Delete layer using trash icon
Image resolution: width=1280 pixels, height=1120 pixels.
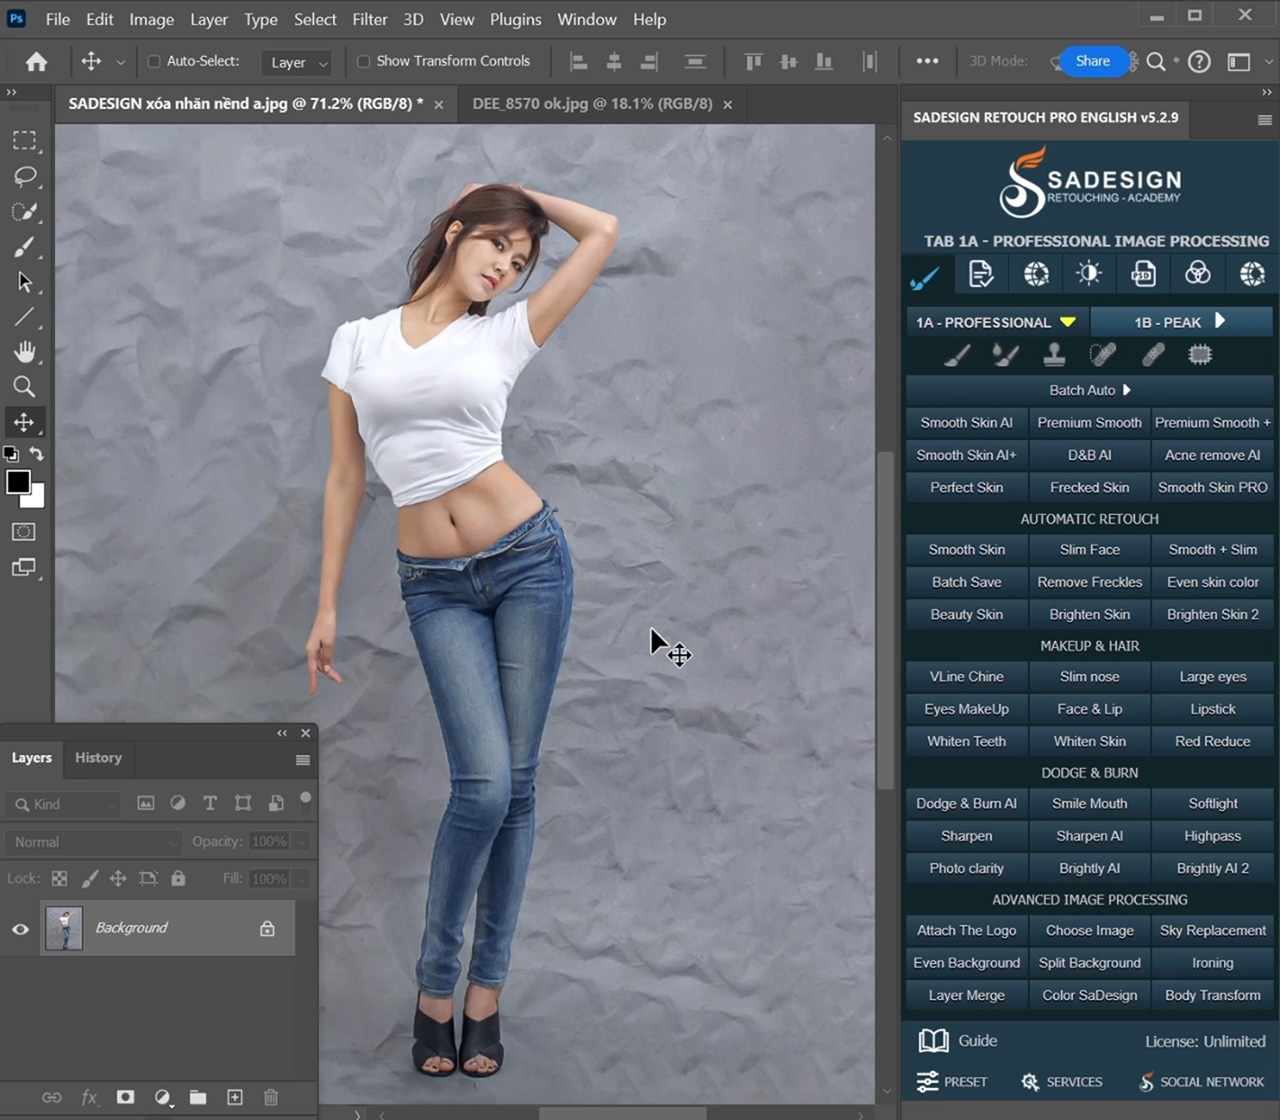pos(271,1097)
